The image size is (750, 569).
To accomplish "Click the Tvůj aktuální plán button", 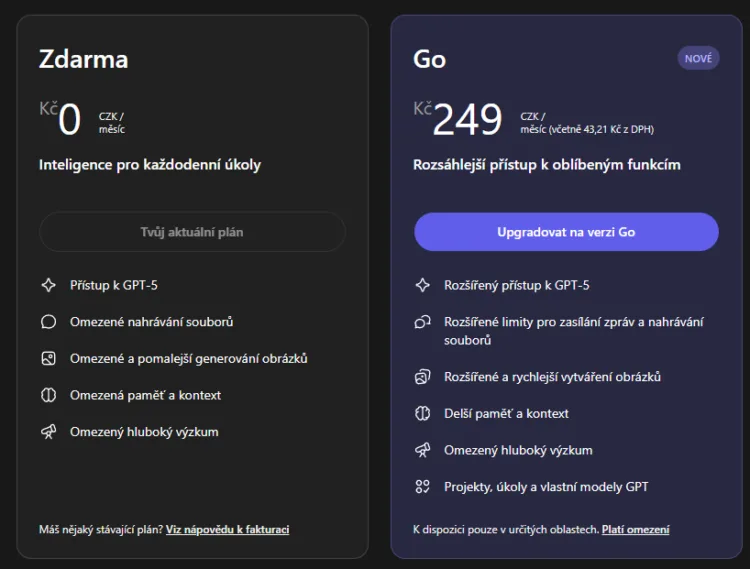I will click(192, 232).
